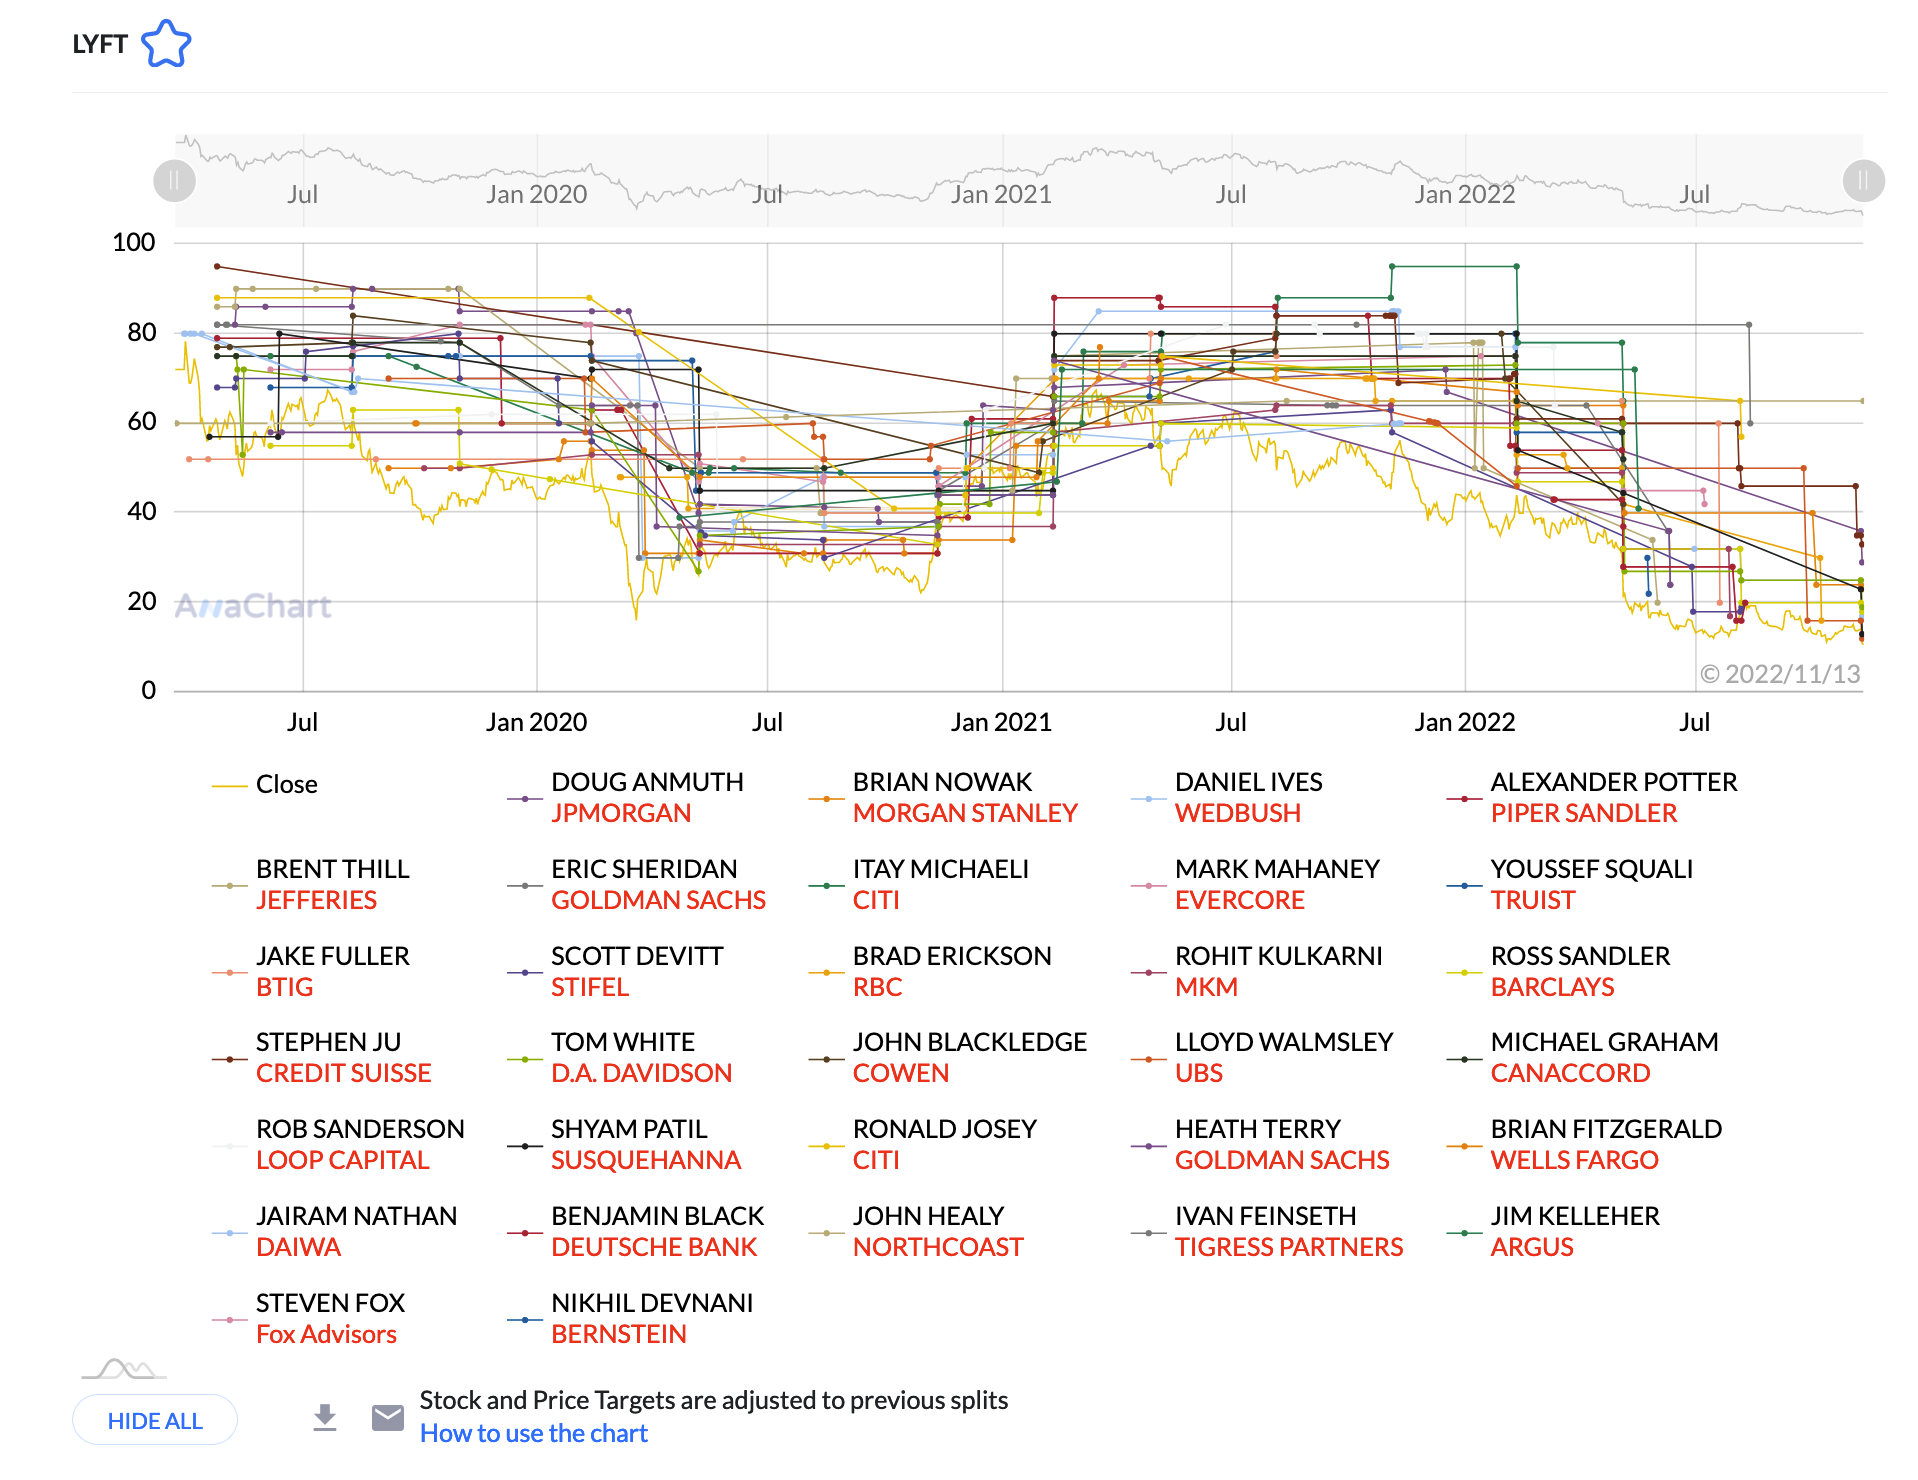
Task: Toggle Ross Sandler Barclays series
Action: coord(1559,971)
